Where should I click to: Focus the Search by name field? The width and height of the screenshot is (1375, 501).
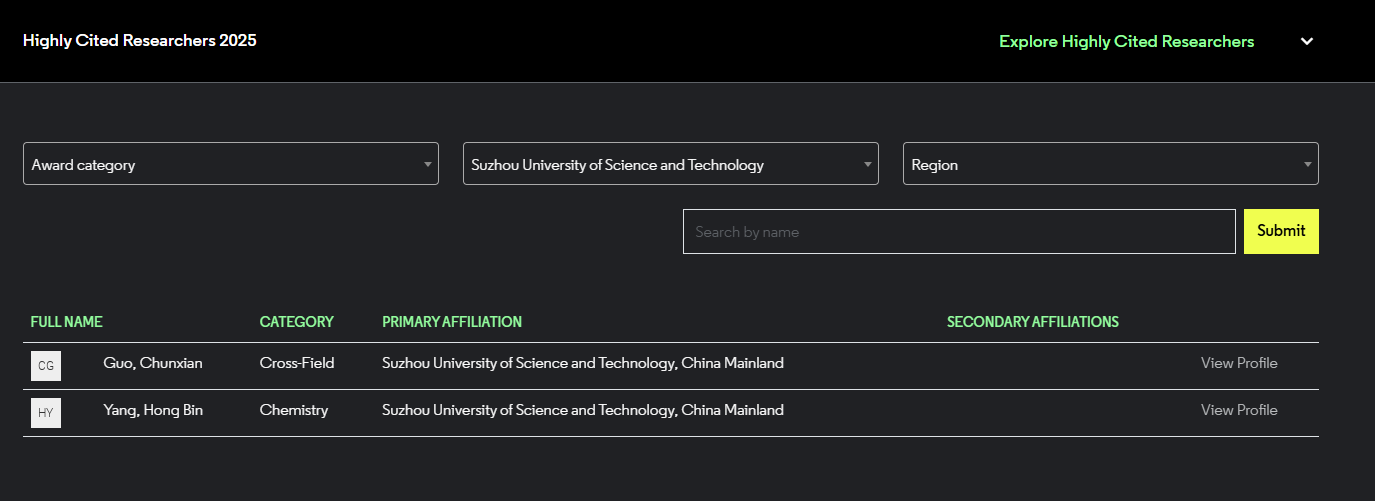(x=959, y=231)
